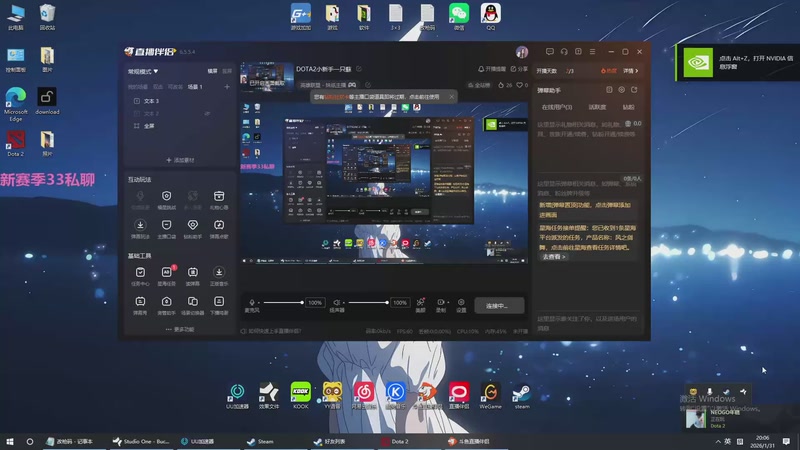Click the NVIDIA overlay notification
Viewport: 800px width, 450px height.
[738, 62]
